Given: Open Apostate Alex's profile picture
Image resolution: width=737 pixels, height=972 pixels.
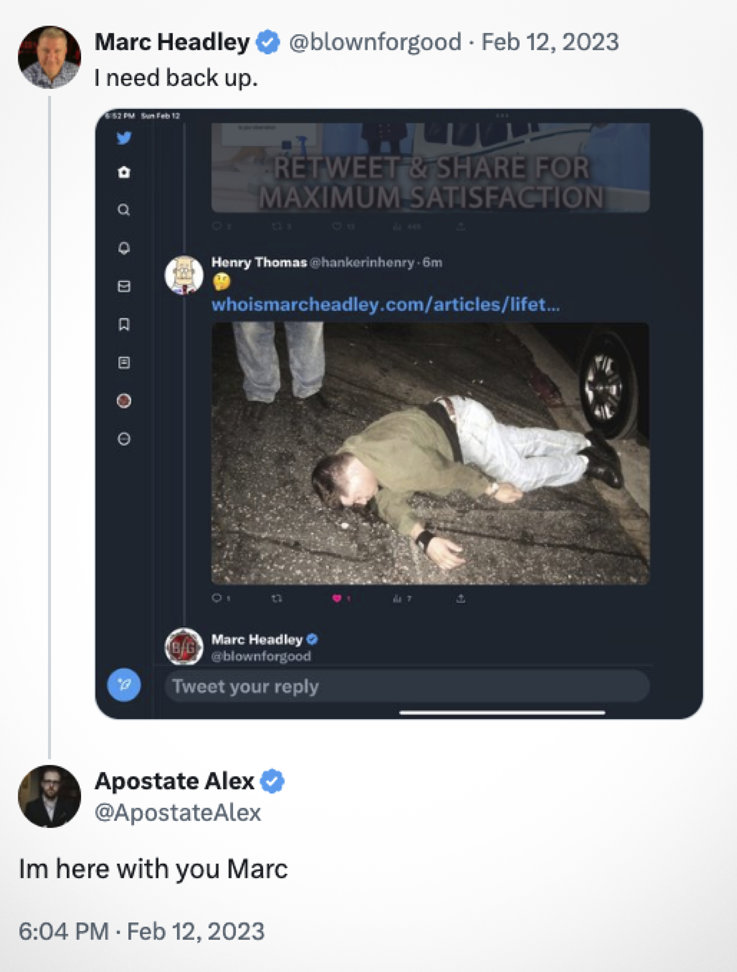Looking at the screenshot, I should tap(50, 796).
